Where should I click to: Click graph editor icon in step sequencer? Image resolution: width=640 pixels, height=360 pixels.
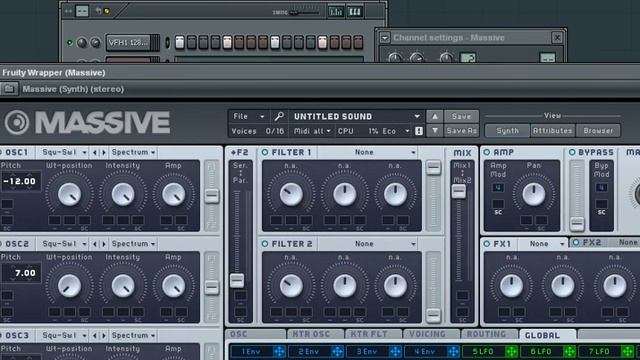point(336,11)
